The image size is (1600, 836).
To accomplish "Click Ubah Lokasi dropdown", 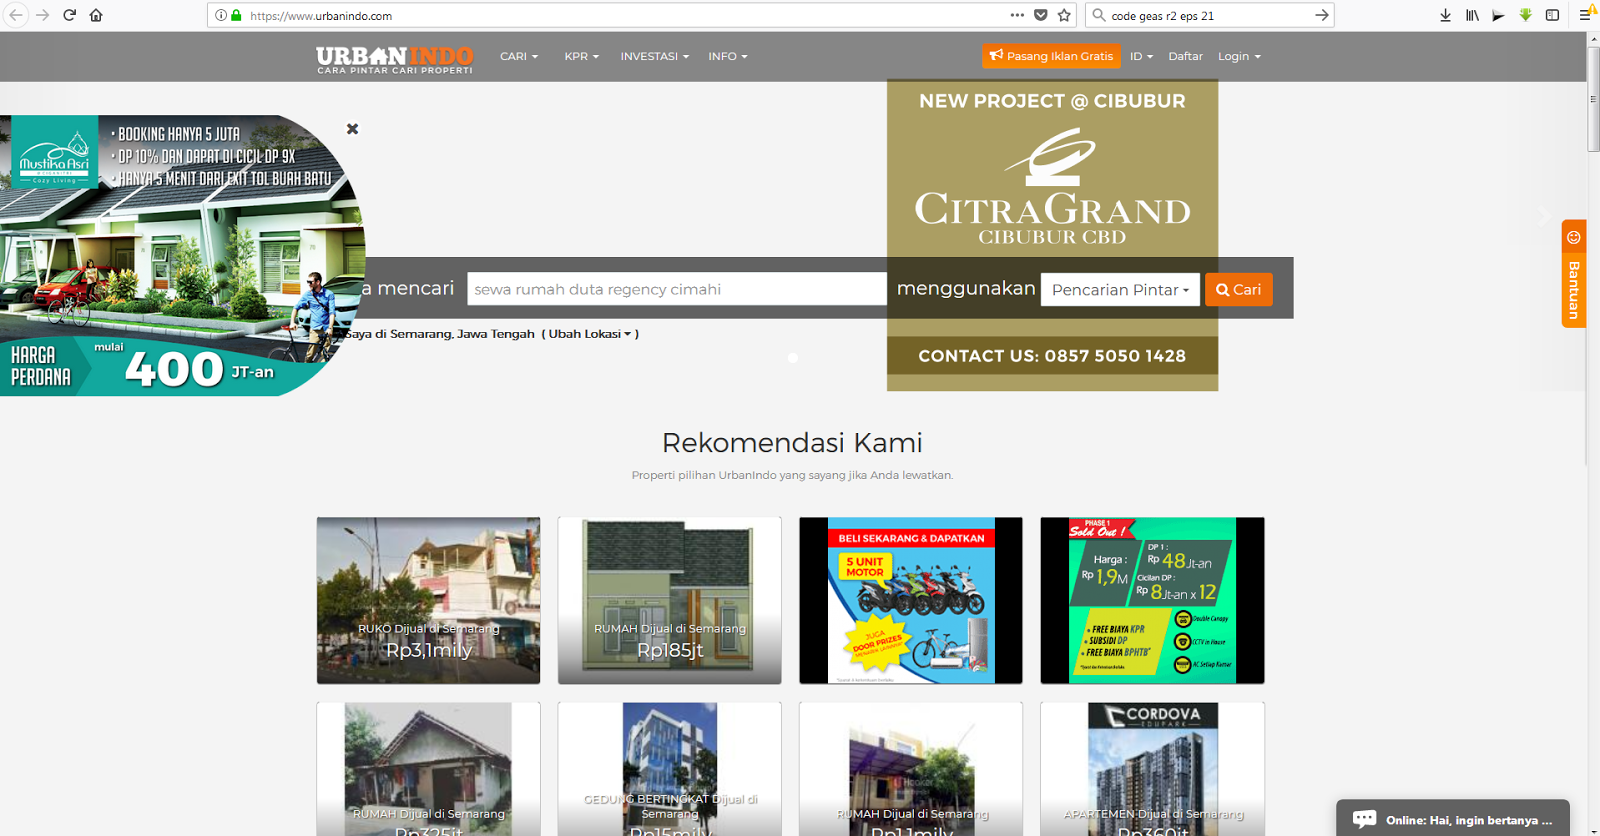I will (x=590, y=334).
